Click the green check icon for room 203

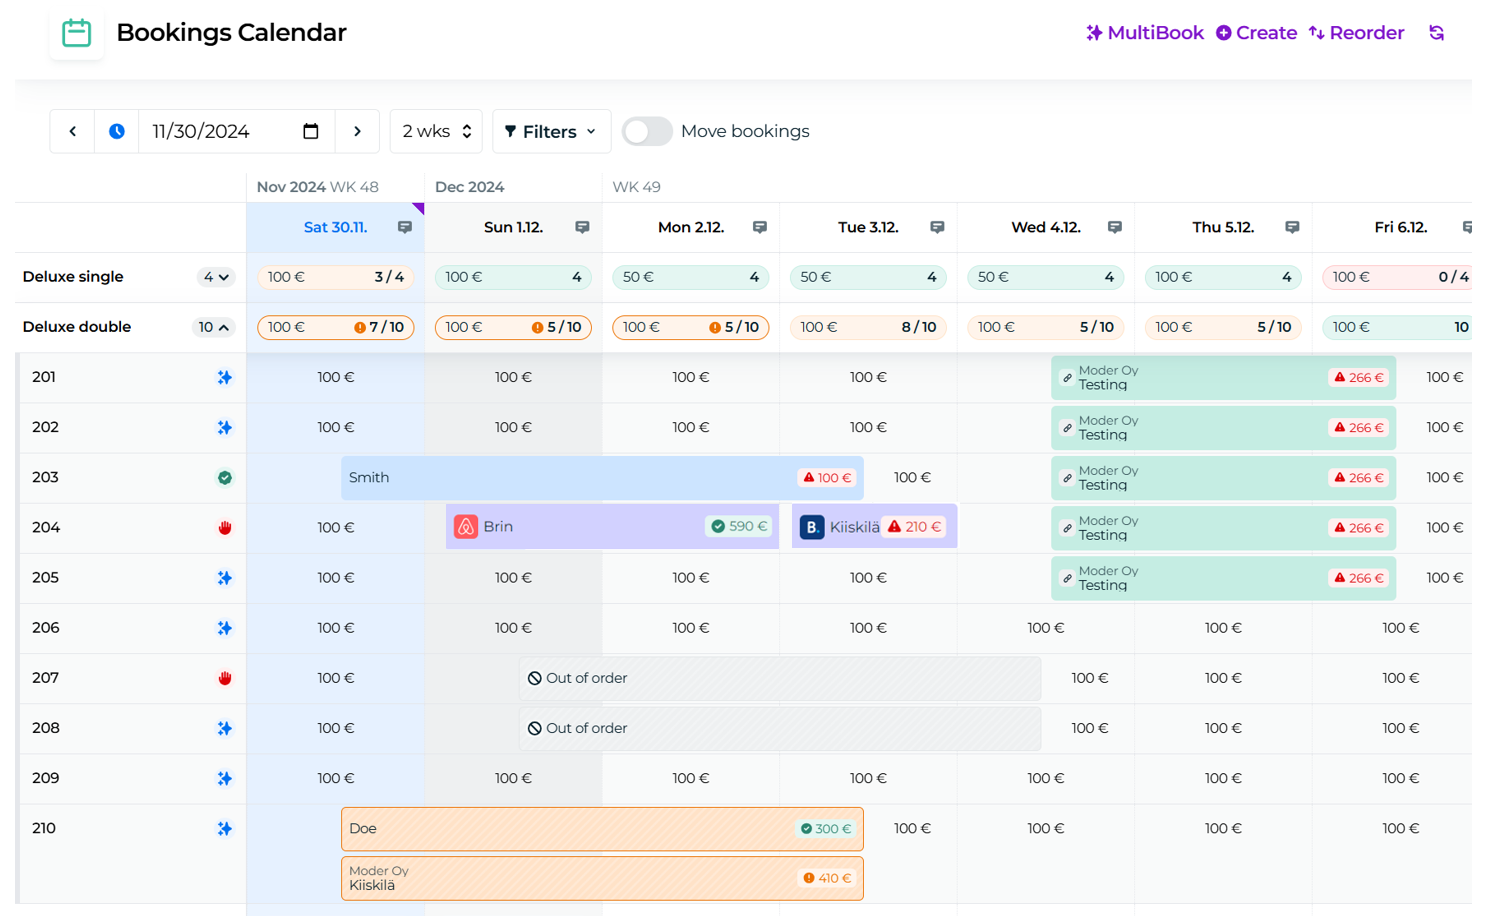click(225, 478)
